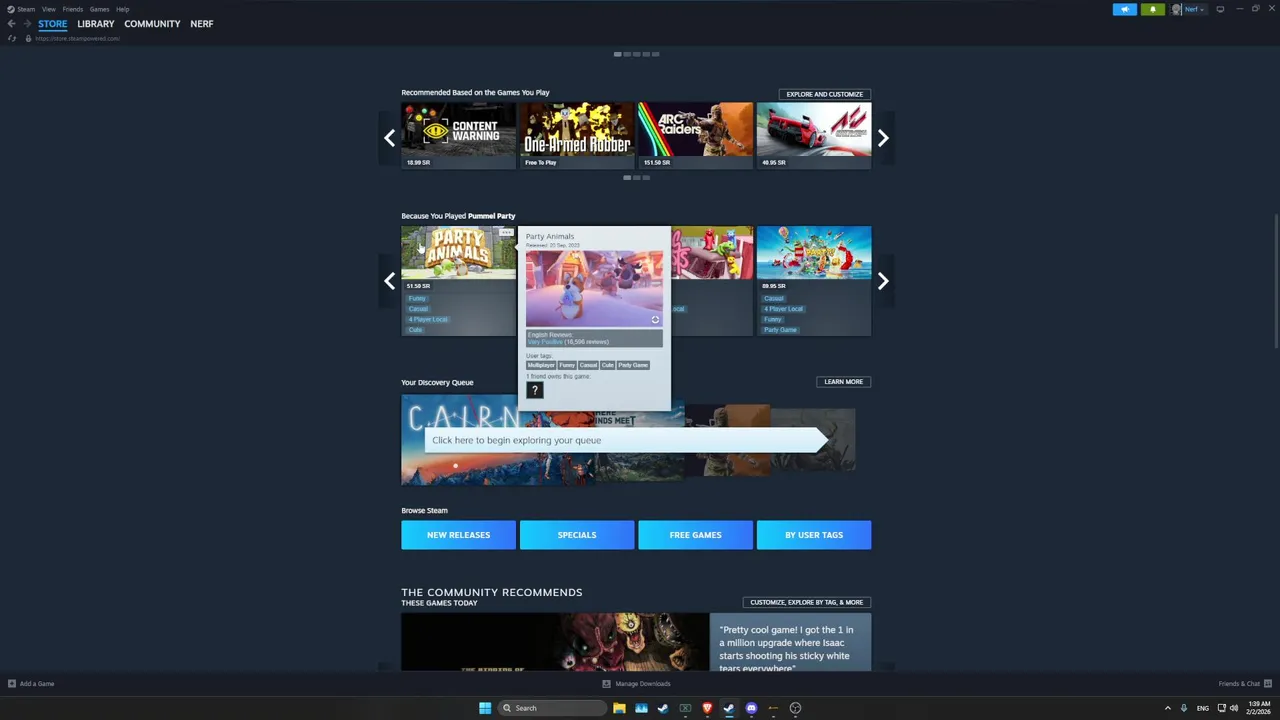This screenshot has width=1280, height=720.
Task: Browse FREE GAMES
Action: 695,535
